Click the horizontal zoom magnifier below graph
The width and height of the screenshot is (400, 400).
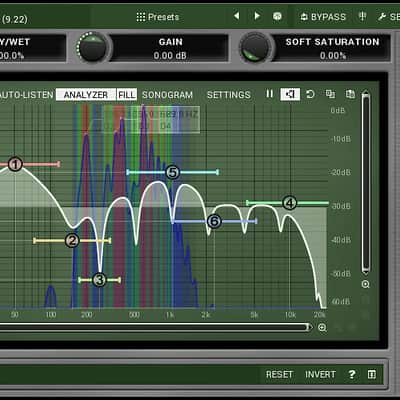[x=322, y=328]
